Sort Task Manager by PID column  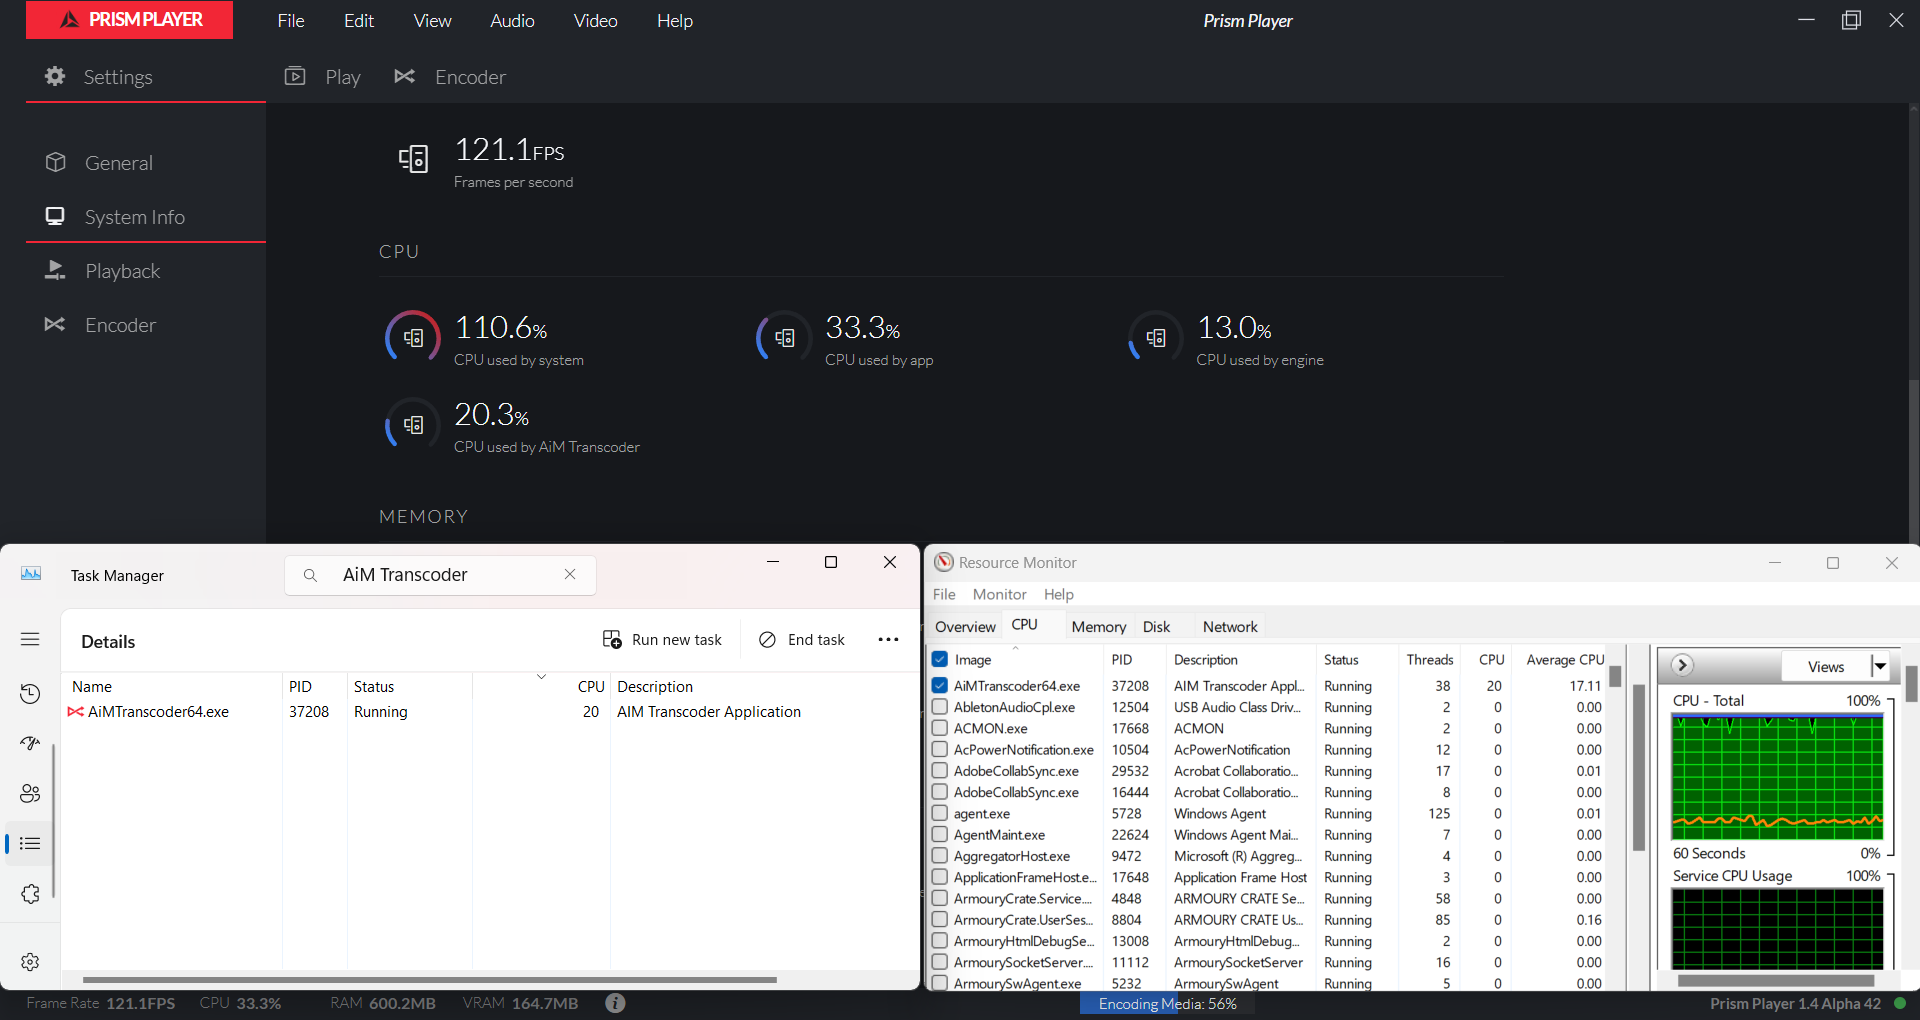click(x=301, y=686)
